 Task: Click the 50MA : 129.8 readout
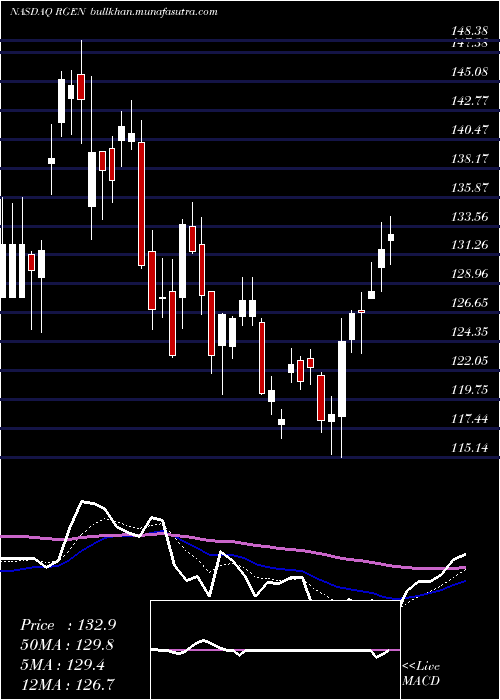pyautogui.click(x=67, y=645)
